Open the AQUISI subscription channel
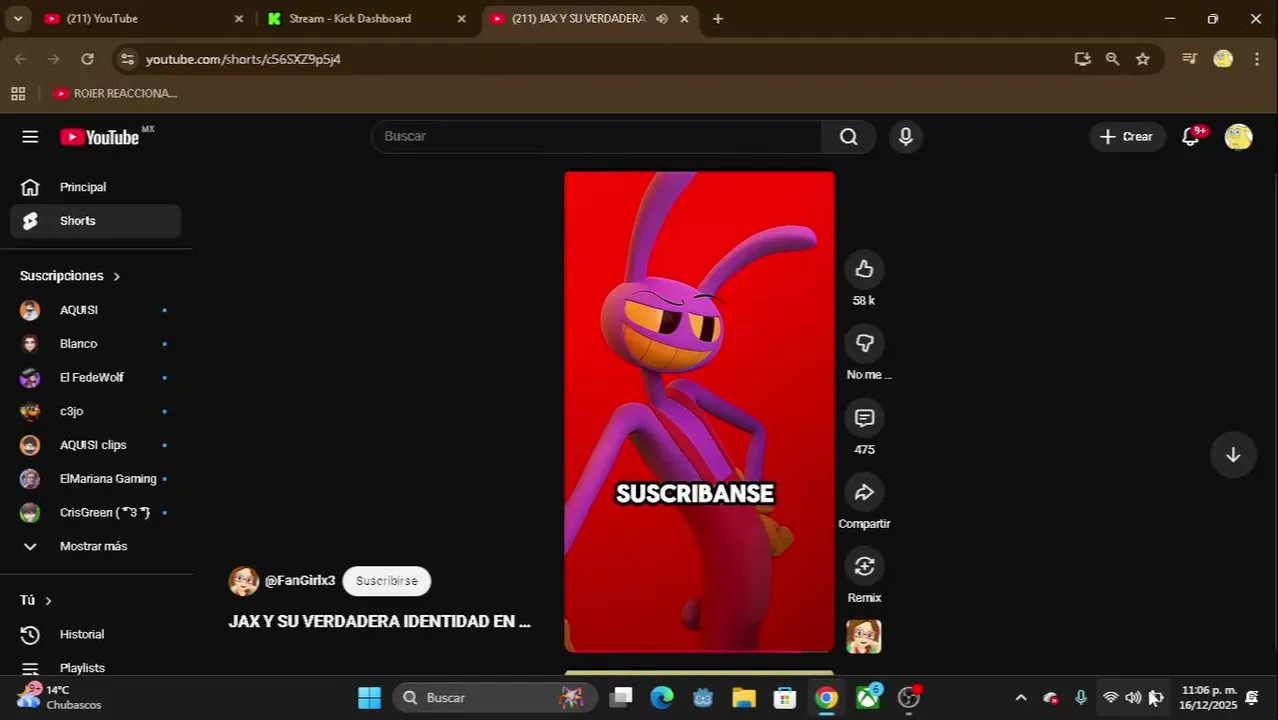 [x=96, y=310]
